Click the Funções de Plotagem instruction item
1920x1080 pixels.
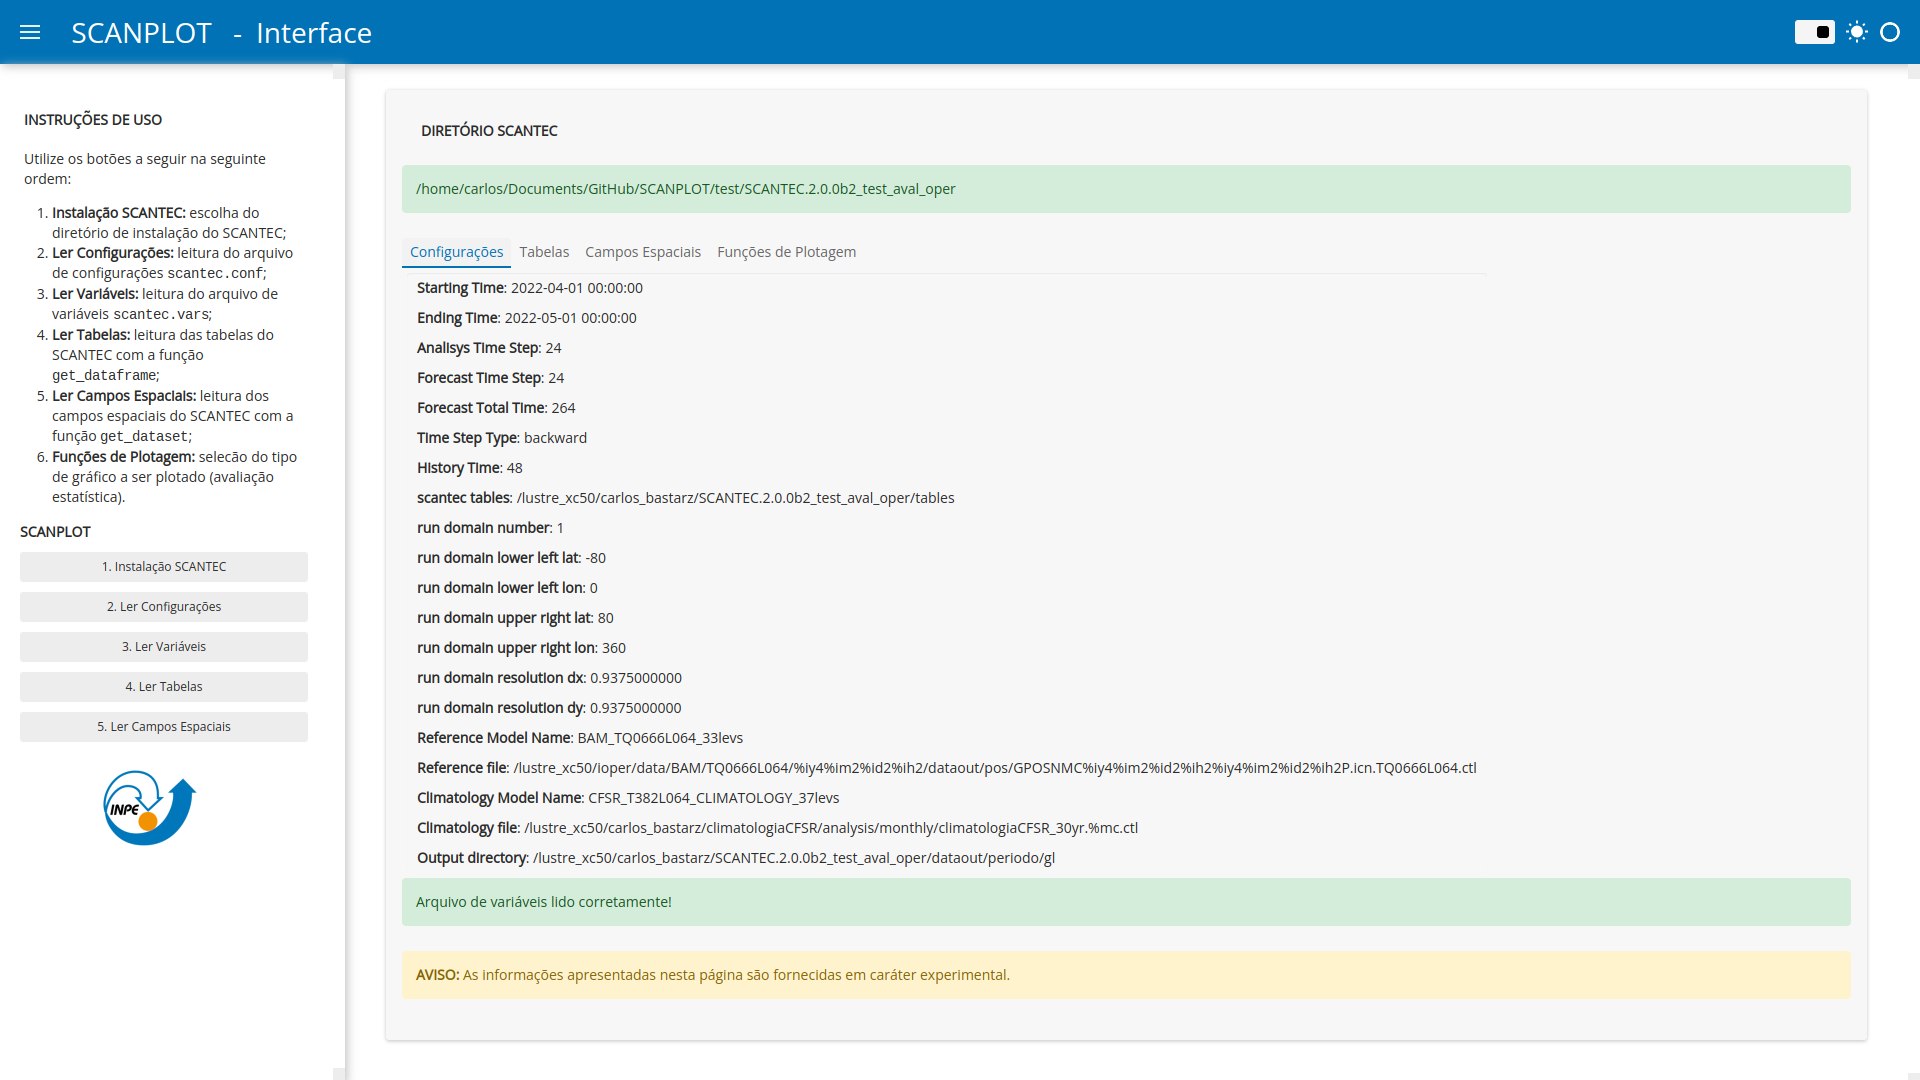pos(175,477)
